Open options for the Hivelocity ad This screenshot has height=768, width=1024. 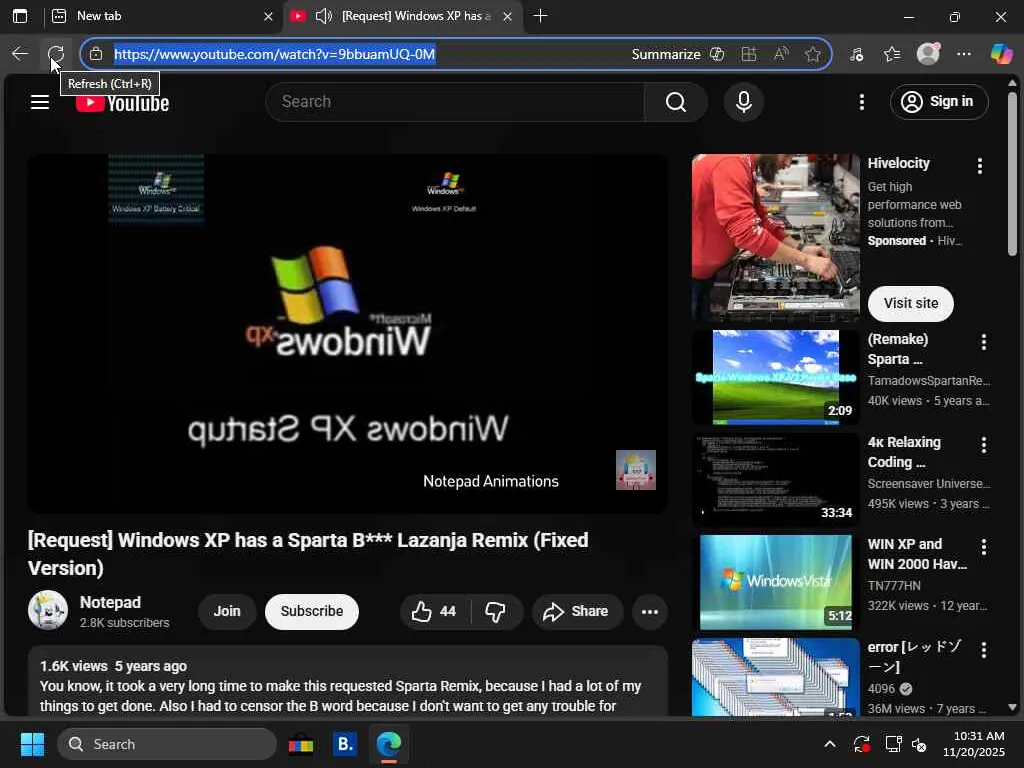click(x=980, y=166)
